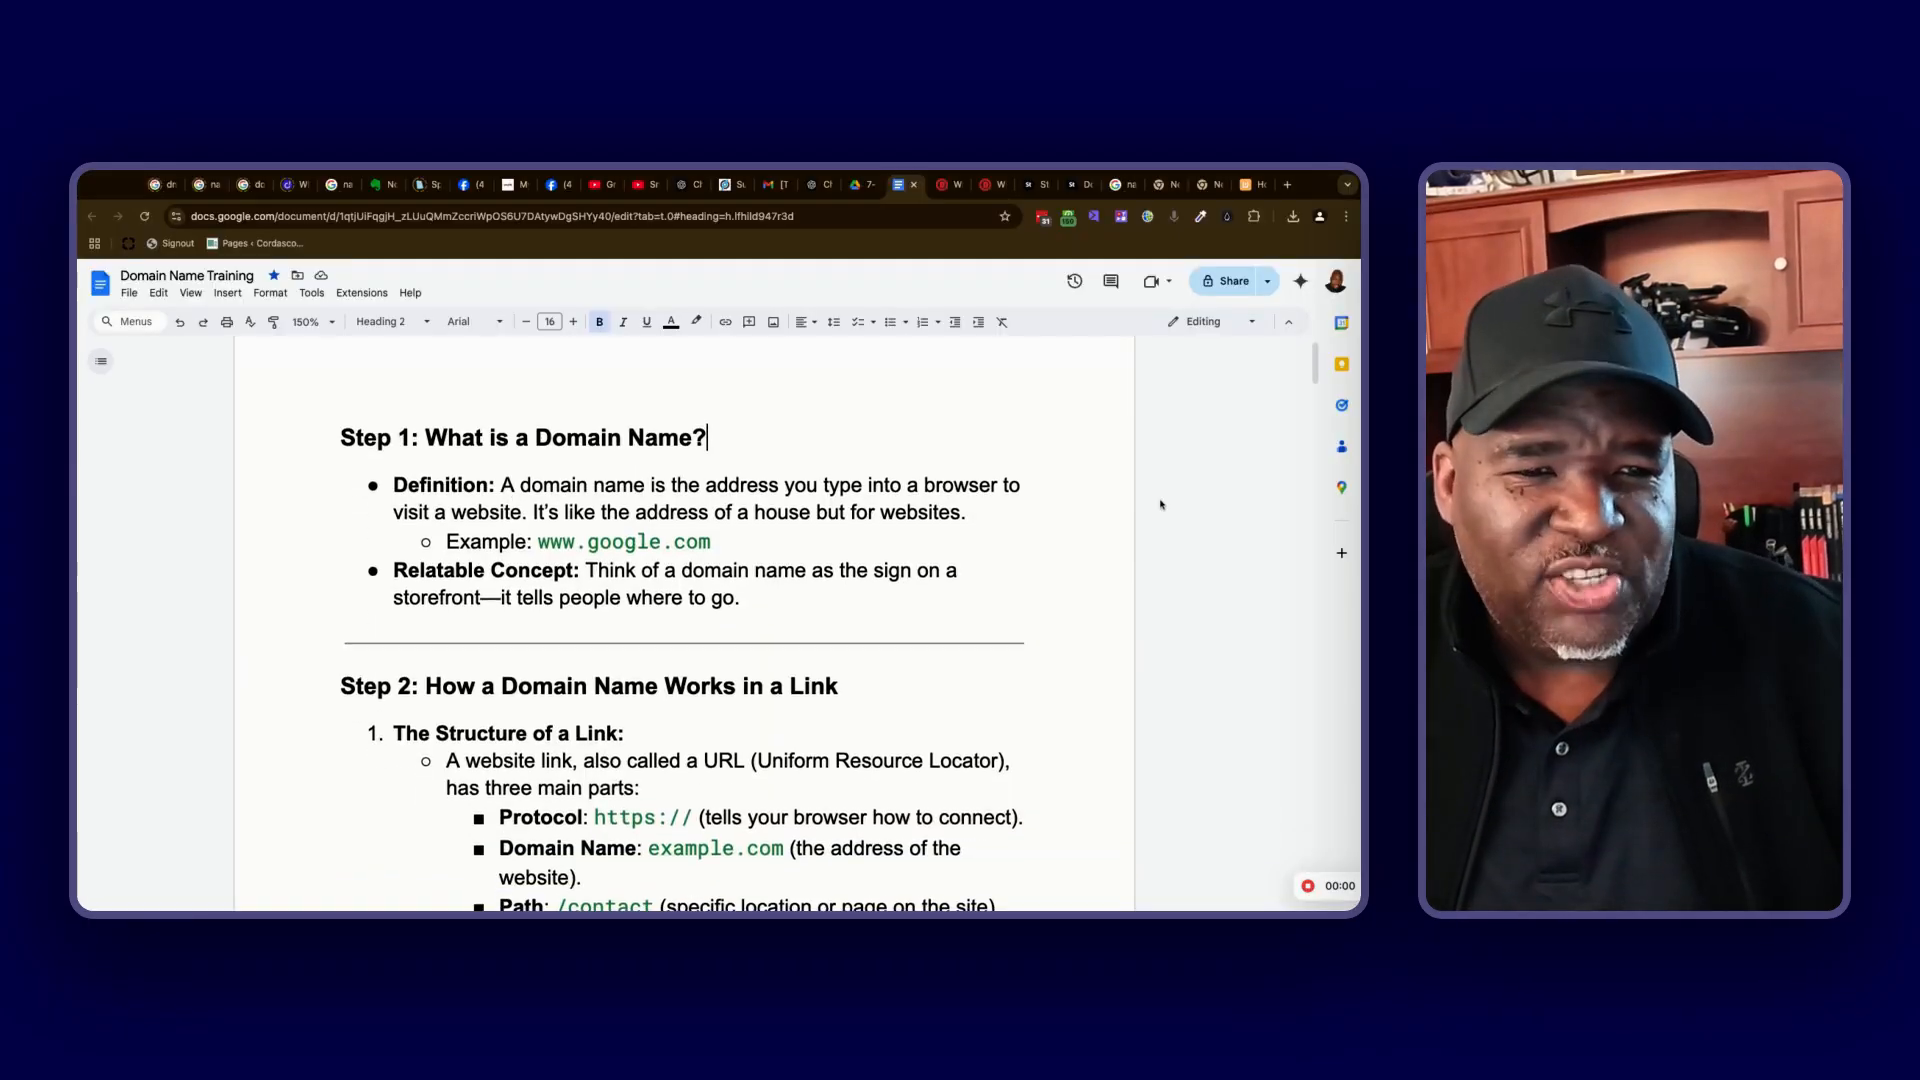Open the Calendar side panel
Viewport: 1920px width, 1080px height.
coord(1342,323)
